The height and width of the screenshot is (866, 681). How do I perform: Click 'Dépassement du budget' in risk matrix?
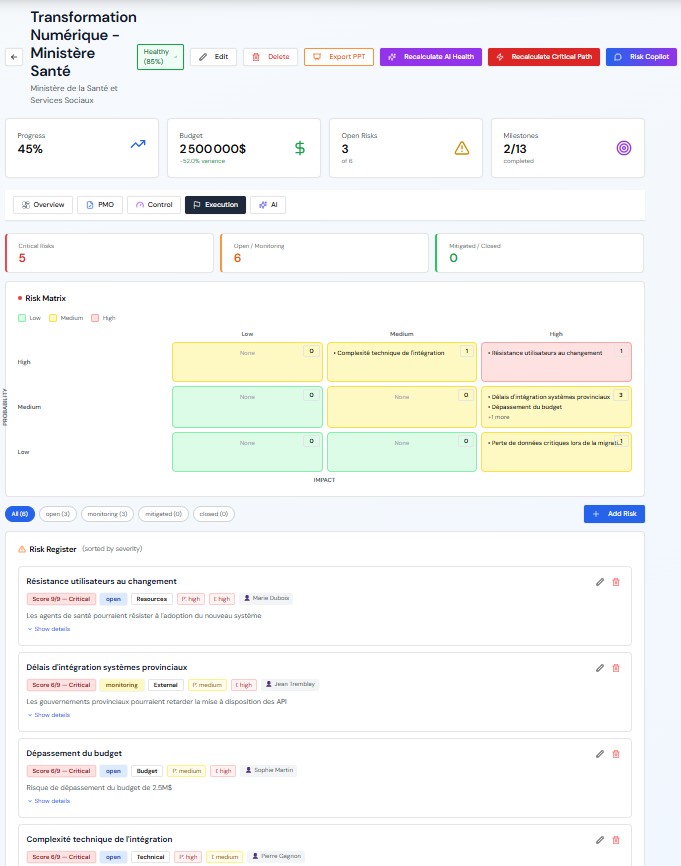526,407
